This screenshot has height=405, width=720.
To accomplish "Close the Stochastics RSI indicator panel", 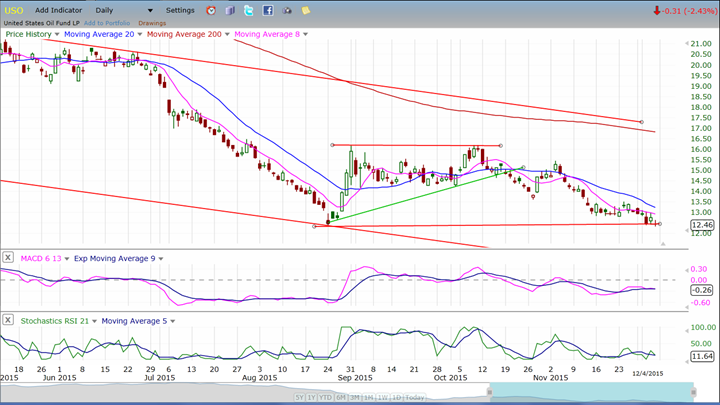I will [8, 320].
